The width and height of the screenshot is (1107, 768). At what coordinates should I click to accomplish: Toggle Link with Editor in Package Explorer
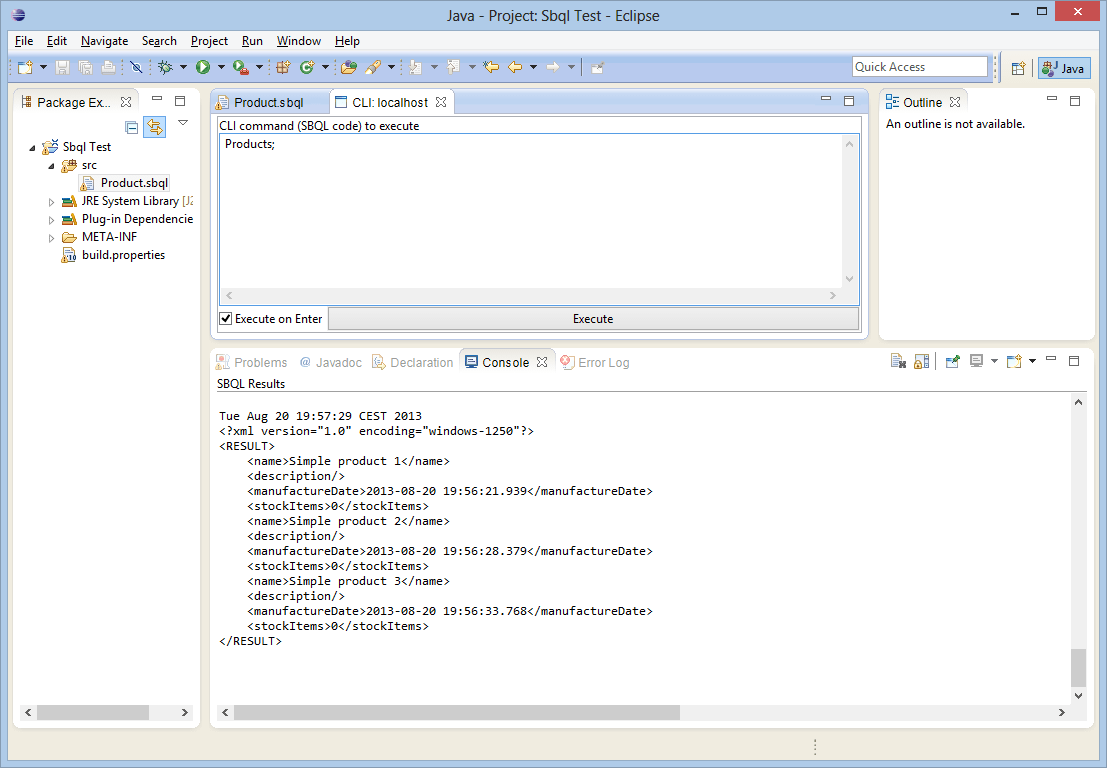(155, 127)
